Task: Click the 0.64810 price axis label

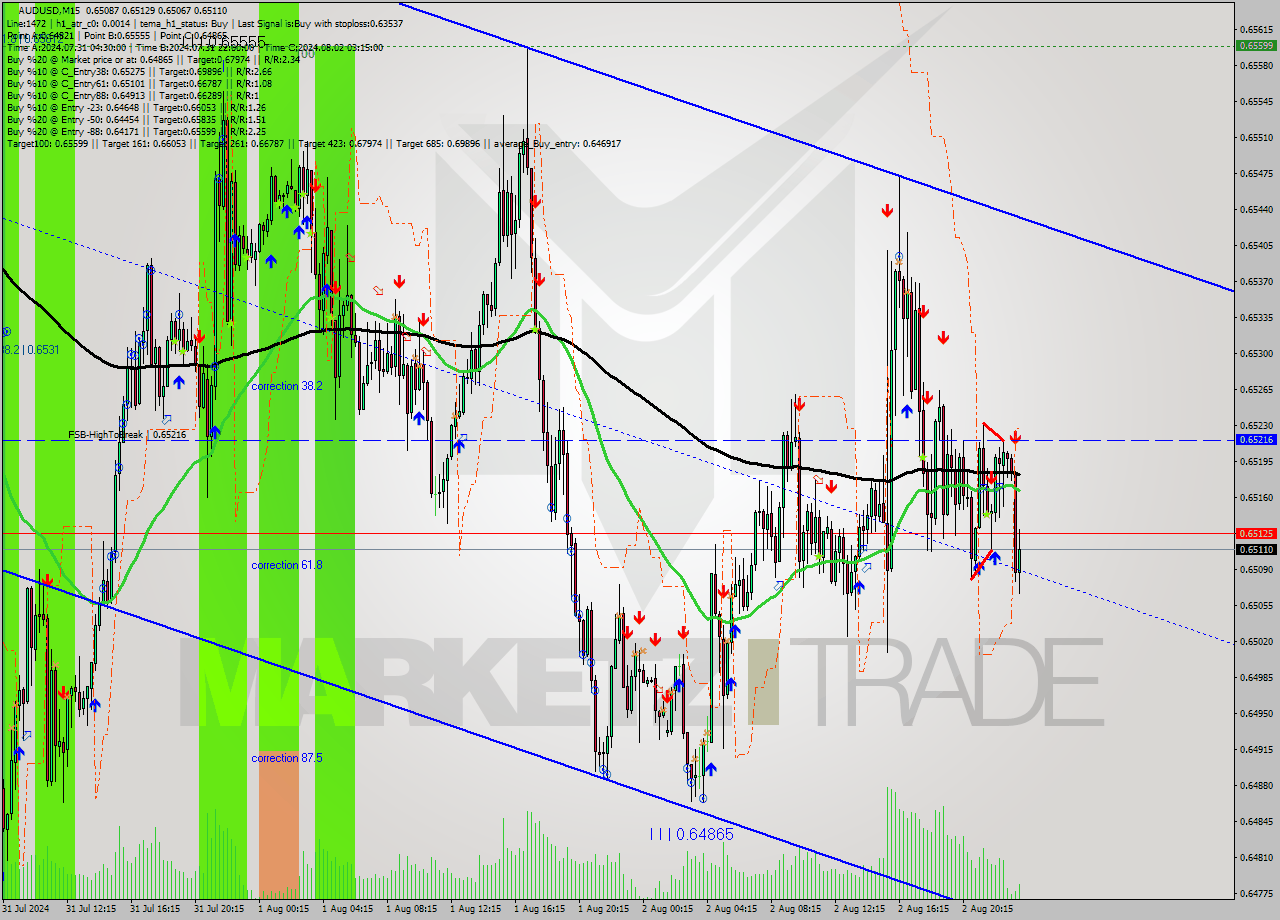Action: [x=1255, y=857]
